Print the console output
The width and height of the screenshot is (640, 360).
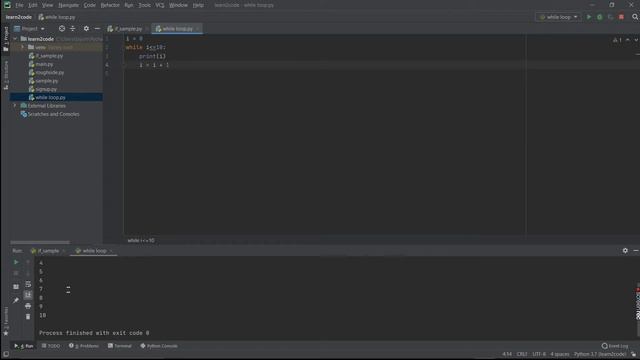(28, 306)
